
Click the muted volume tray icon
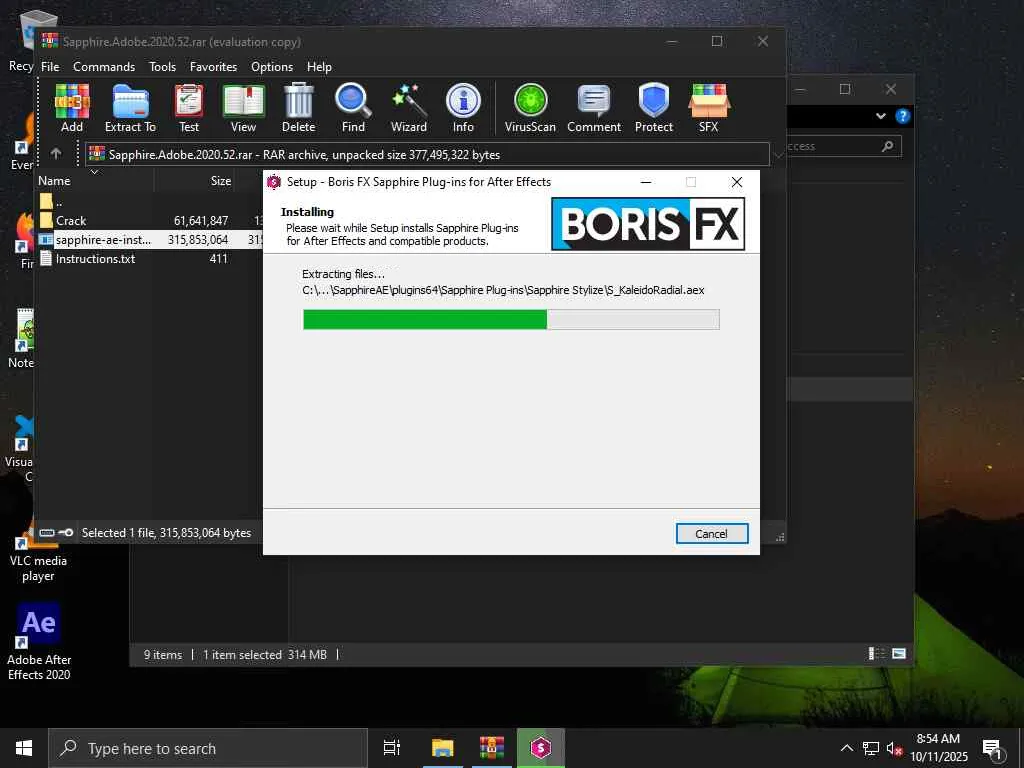coord(894,748)
